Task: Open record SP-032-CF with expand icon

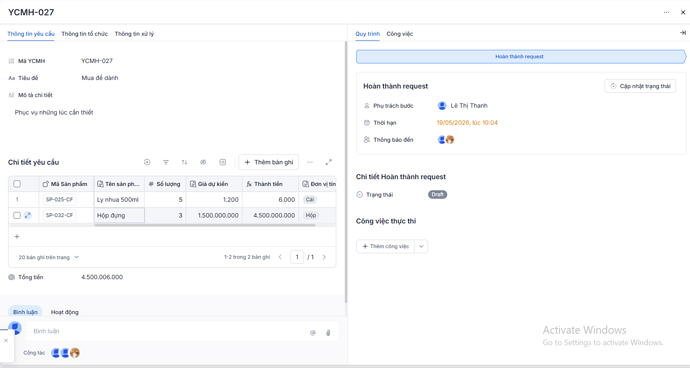Action: click(x=28, y=215)
